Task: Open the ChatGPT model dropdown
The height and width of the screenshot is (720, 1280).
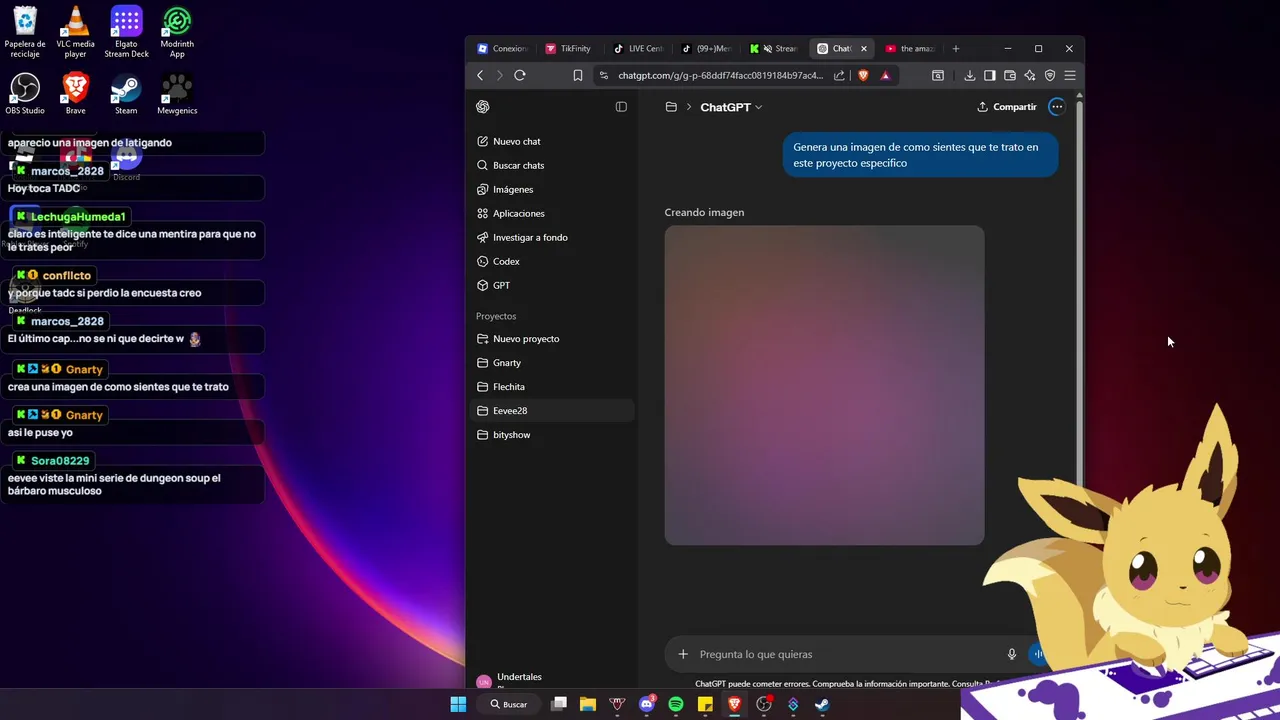Action: click(x=731, y=107)
